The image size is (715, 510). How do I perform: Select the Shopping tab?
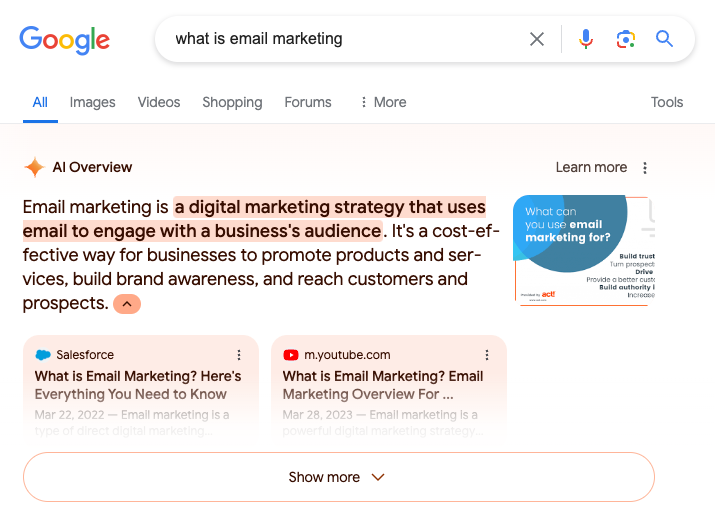232,102
